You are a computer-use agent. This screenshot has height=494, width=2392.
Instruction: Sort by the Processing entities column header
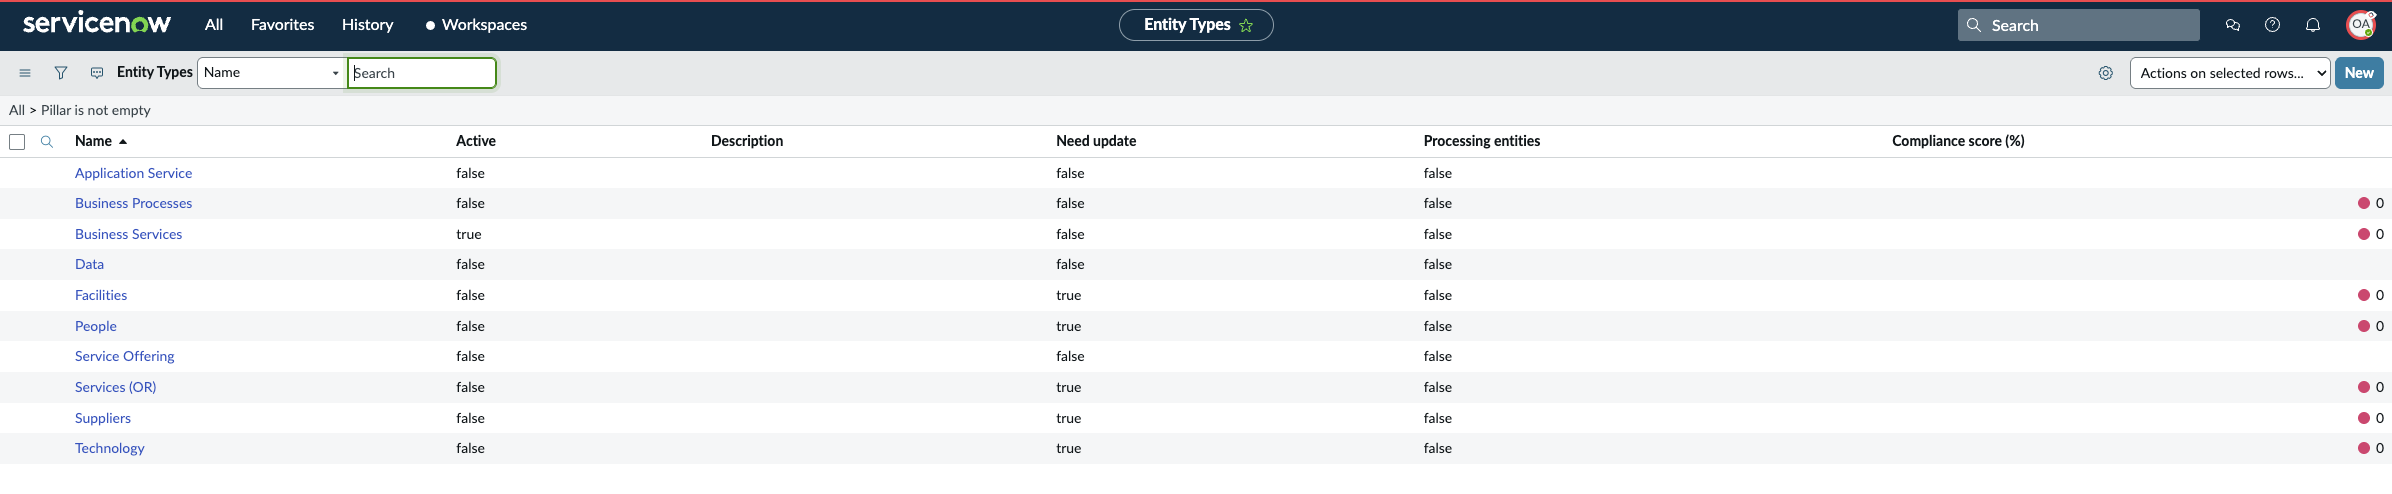[x=1482, y=141]
